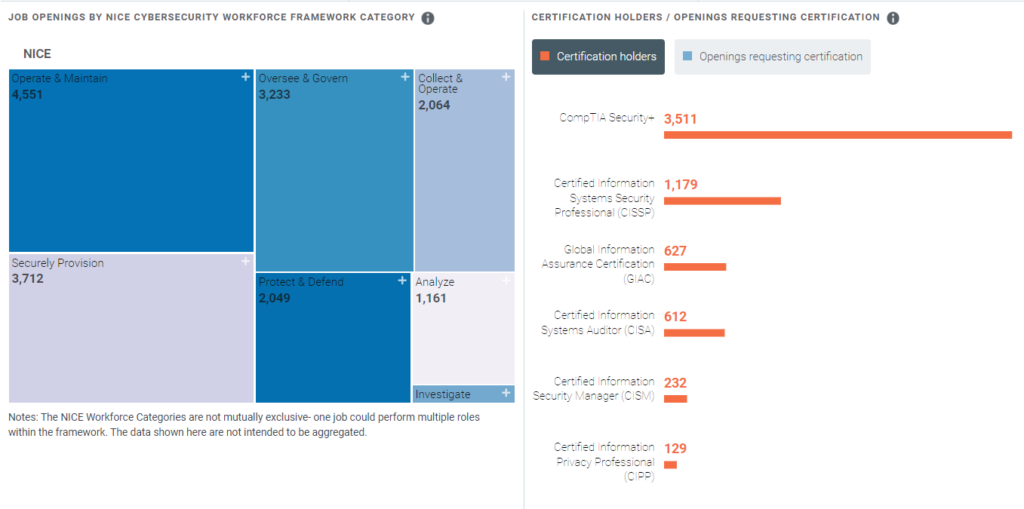This screenshot has width=1024, height=509.
Task: Expand Operate & Maintain tile plus icon
Action: click(x=246, y=77)
